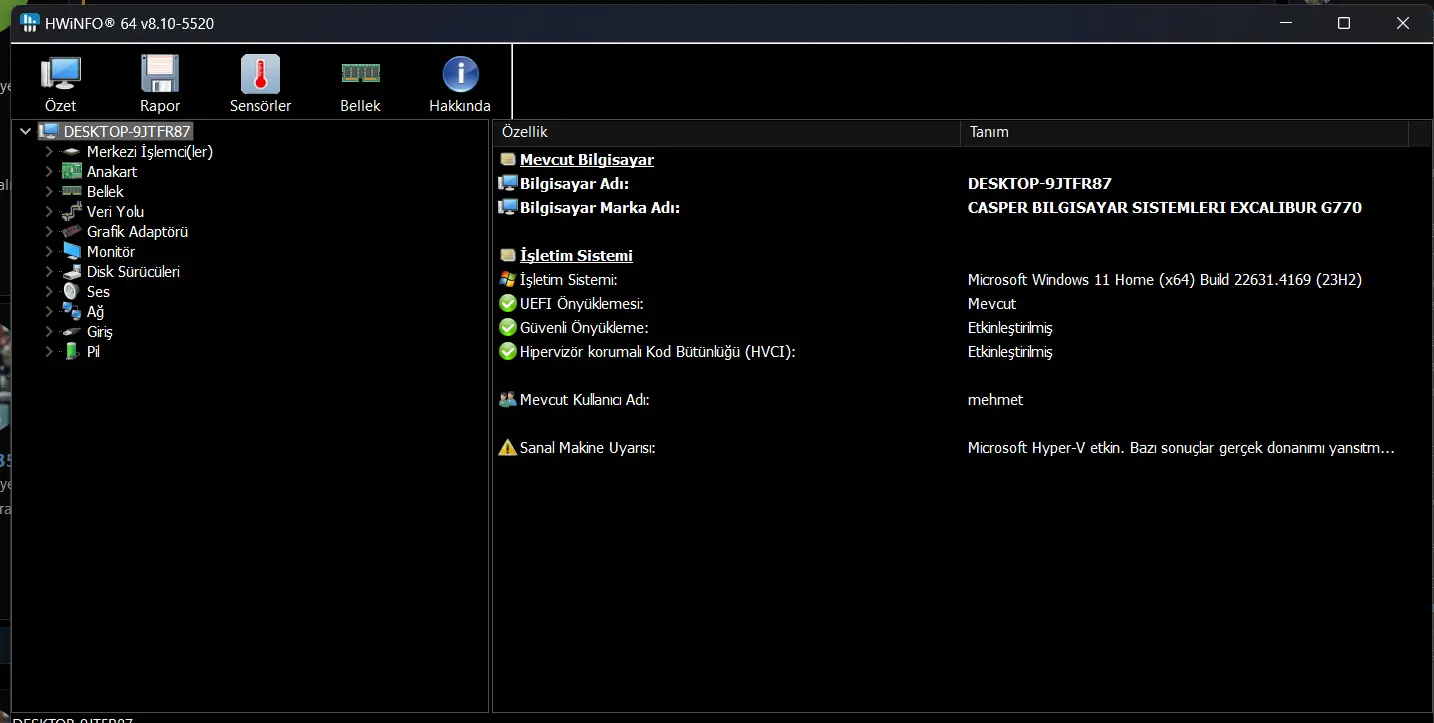This screenshot has width=1434, height=723.
Task: Click the Mevcut value for UEFI Önyüklemesi
Action: [992, 303]
